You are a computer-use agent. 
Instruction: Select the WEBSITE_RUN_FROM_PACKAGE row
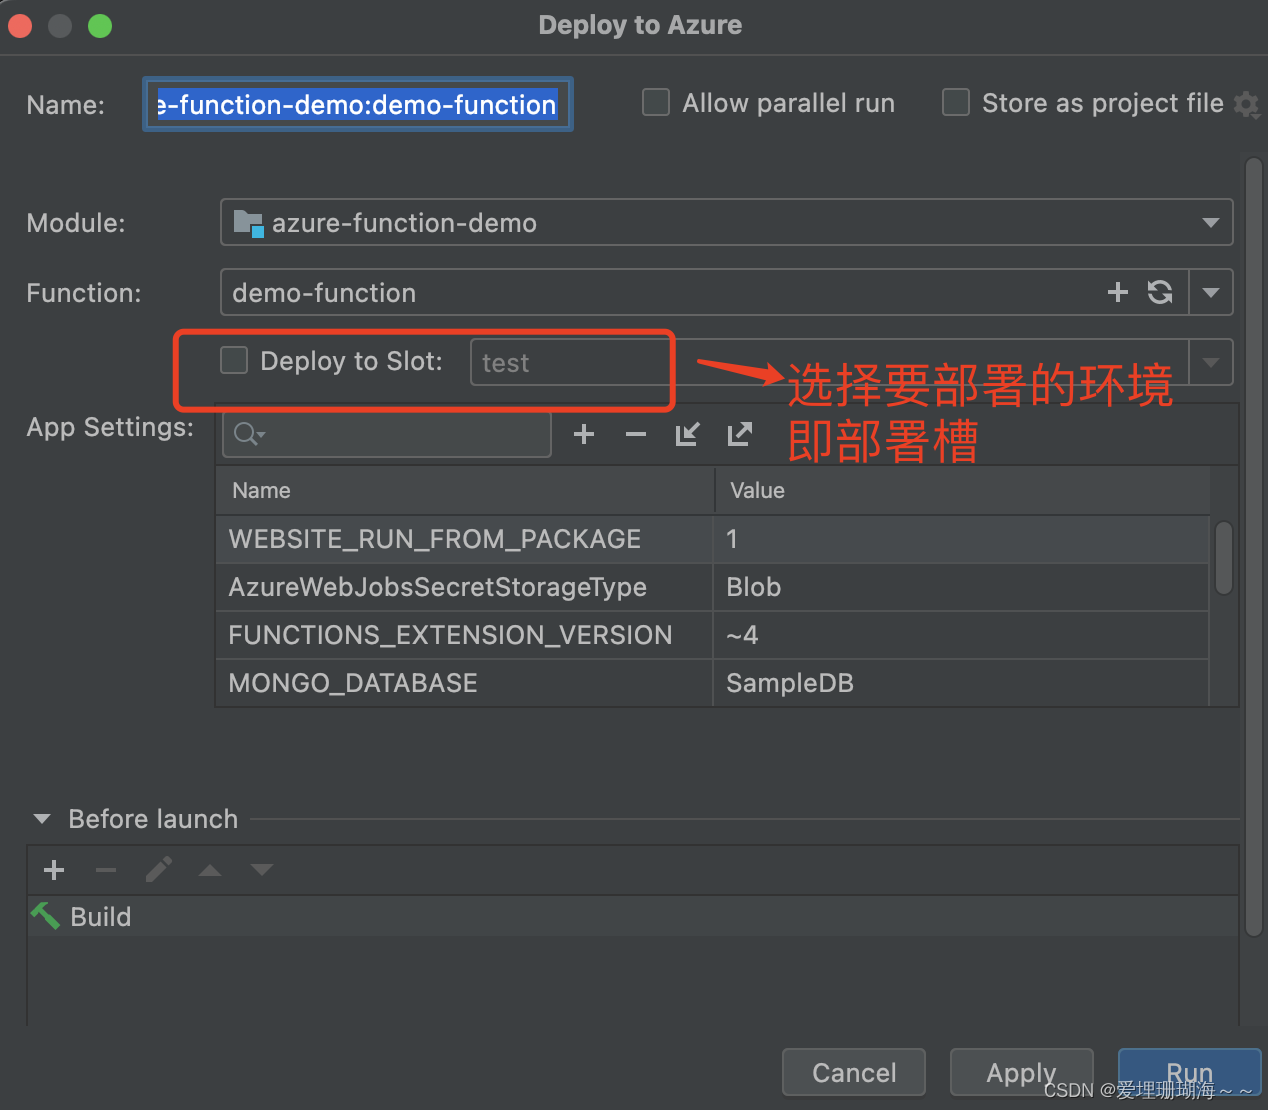click(x=712, y=539)
